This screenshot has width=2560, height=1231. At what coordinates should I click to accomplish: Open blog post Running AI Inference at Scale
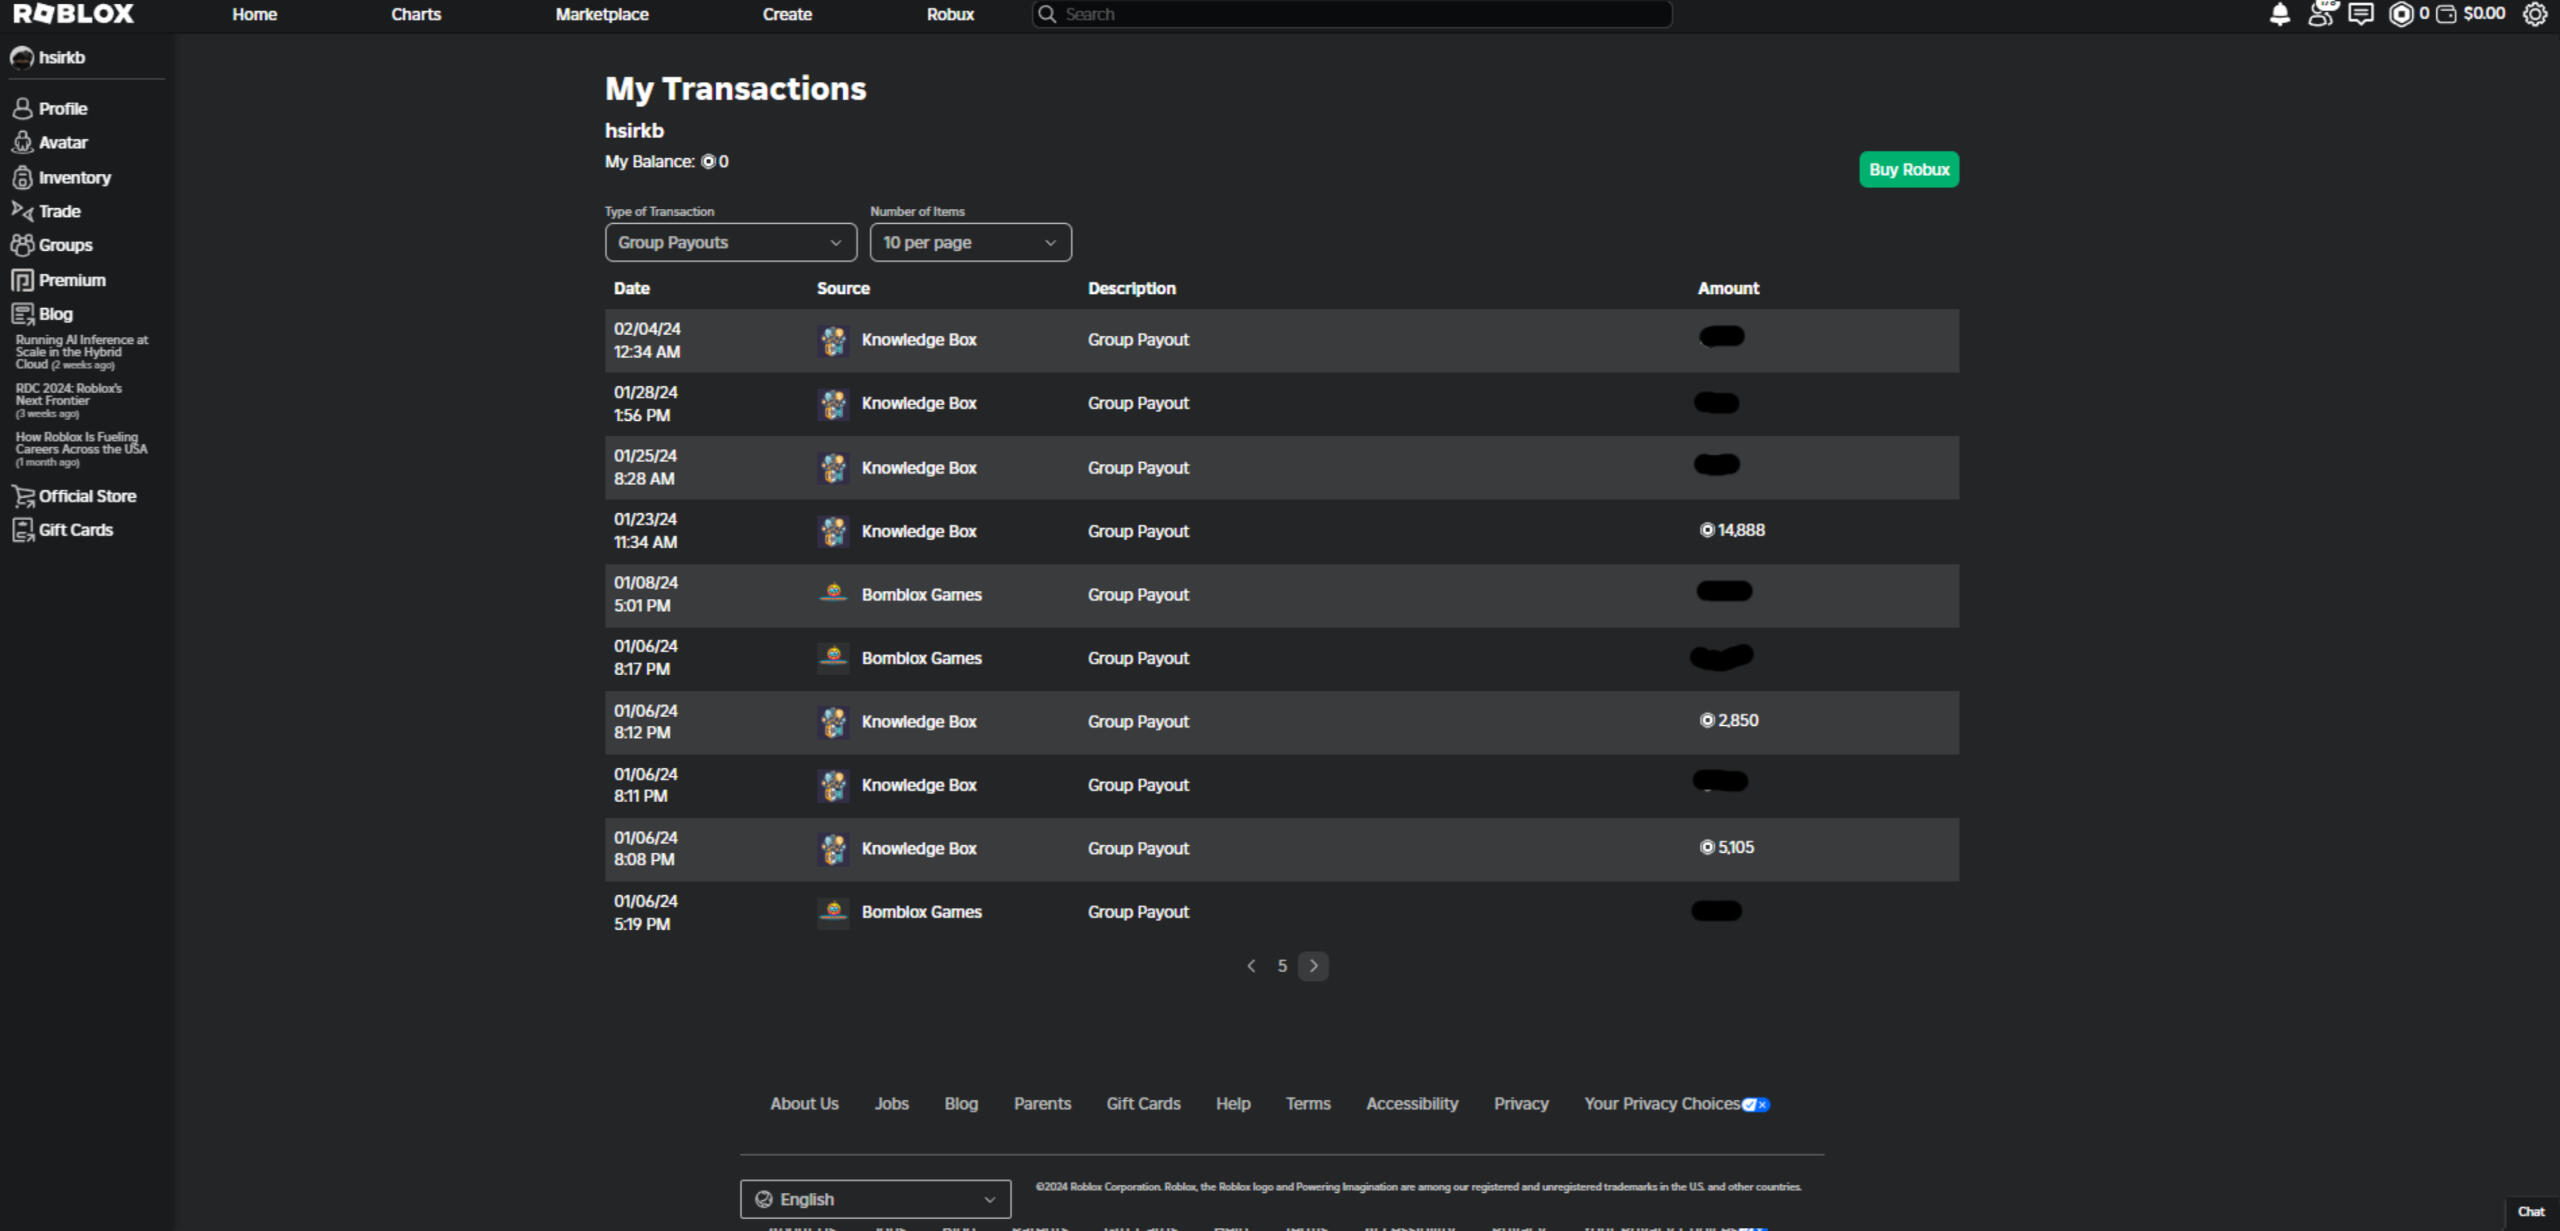(82, 352)
